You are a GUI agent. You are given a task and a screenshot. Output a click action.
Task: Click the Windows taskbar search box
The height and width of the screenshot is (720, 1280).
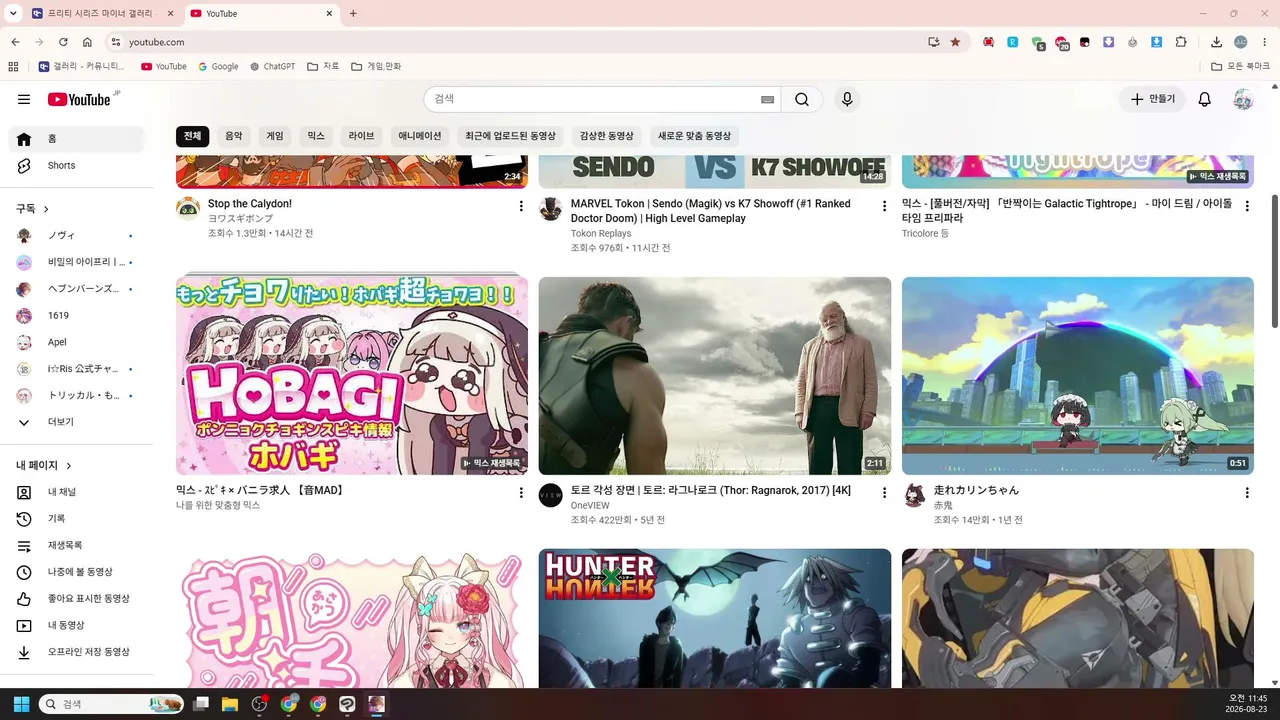pos(111,704)
